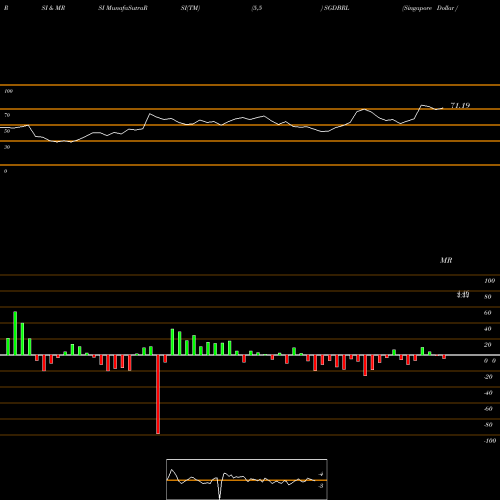Click the SGDBRL symbol text in header
The image size is (500, 500).
tap(336, 8)
